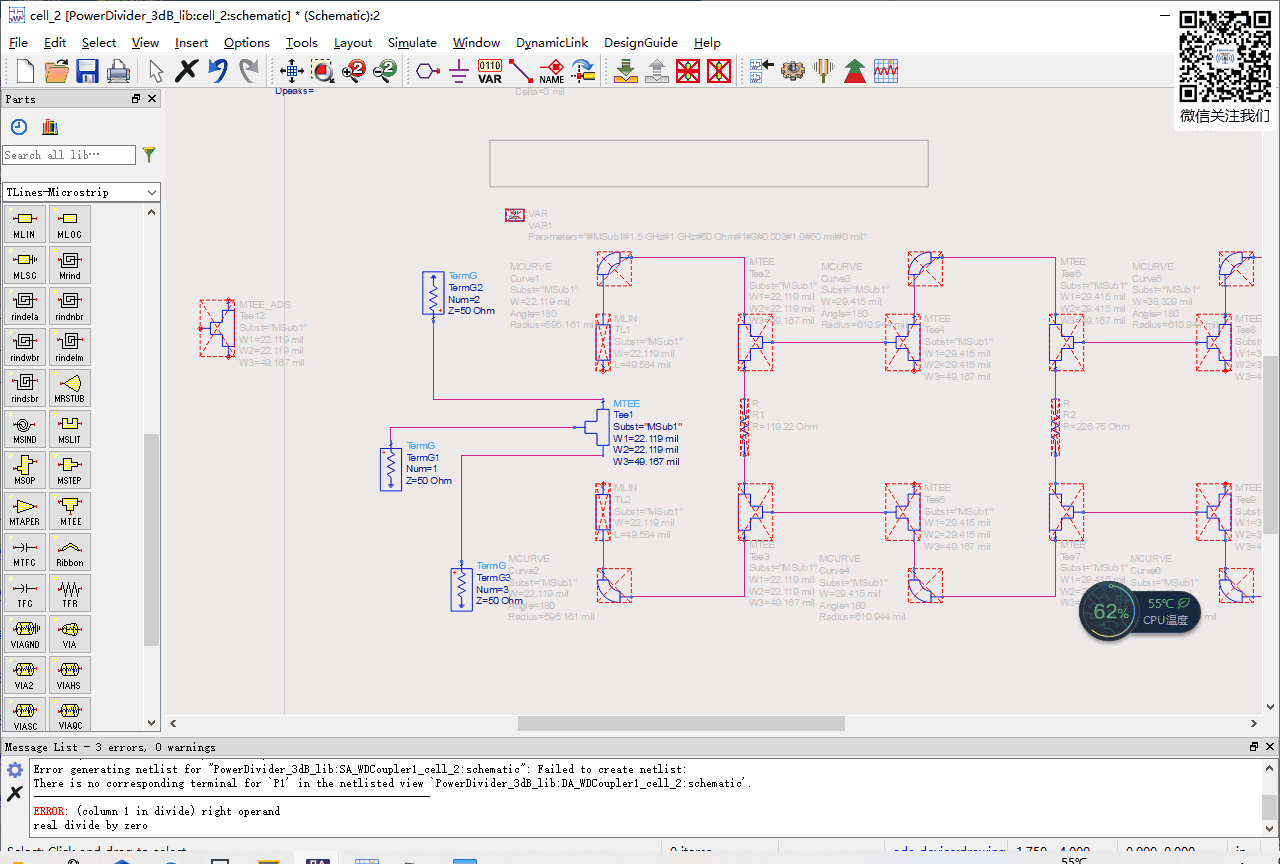Open message list settings gear
1280x864 pixels.
pyautogui.click(x=14, y=770)
